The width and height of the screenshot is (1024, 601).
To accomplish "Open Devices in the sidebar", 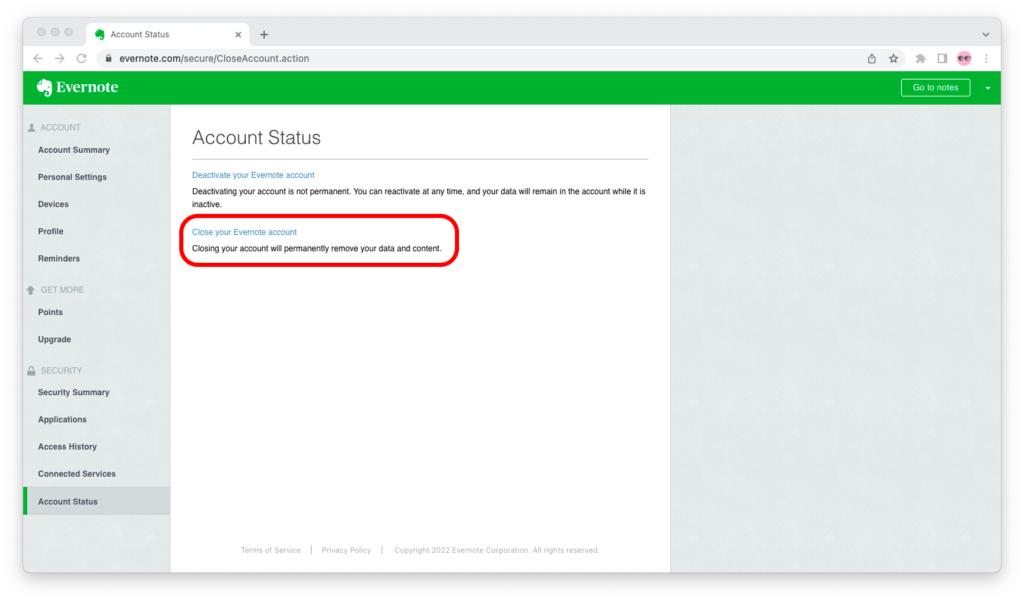I will (53, 204).
